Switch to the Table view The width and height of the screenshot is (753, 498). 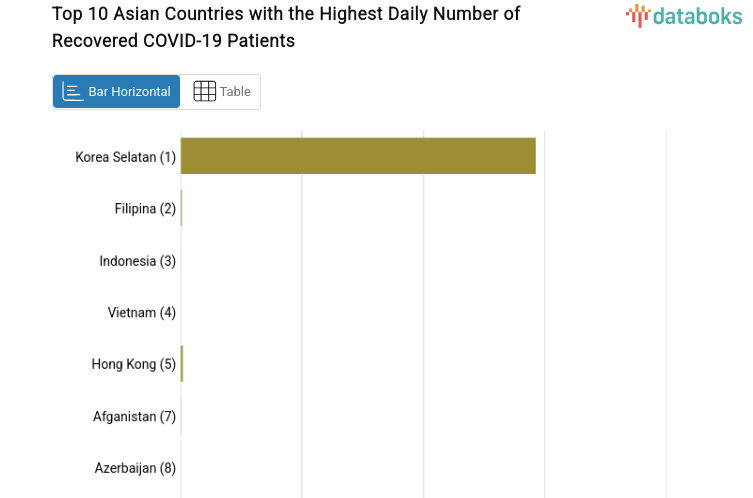click(x=221, y=92)
